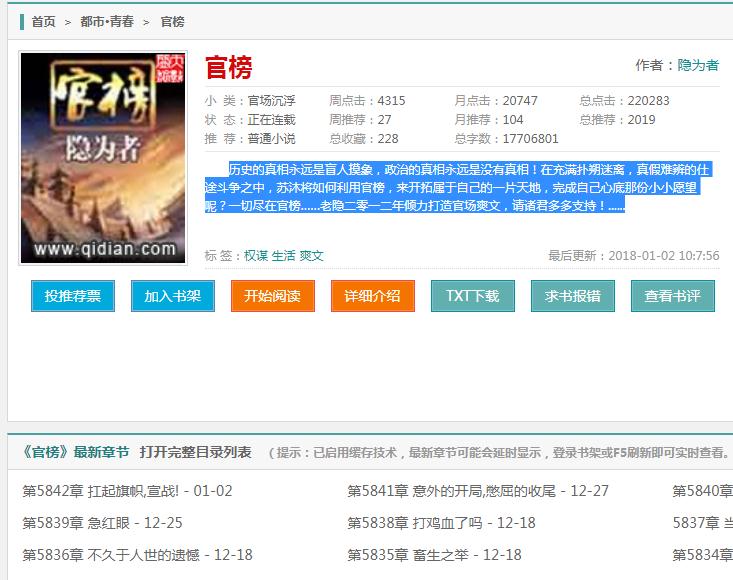Open author 隐为者 profile link
The height and width of the screenshot is (580, 733).
[698, 65]
